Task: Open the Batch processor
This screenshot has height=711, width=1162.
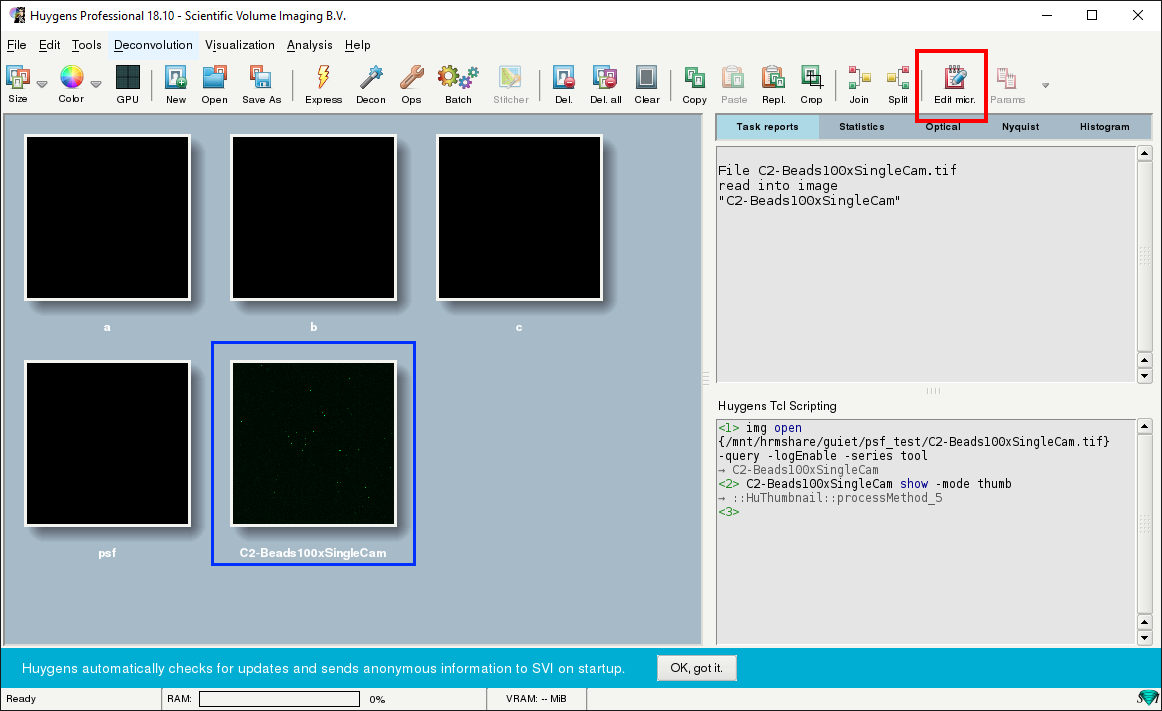Action: [458, 84]
